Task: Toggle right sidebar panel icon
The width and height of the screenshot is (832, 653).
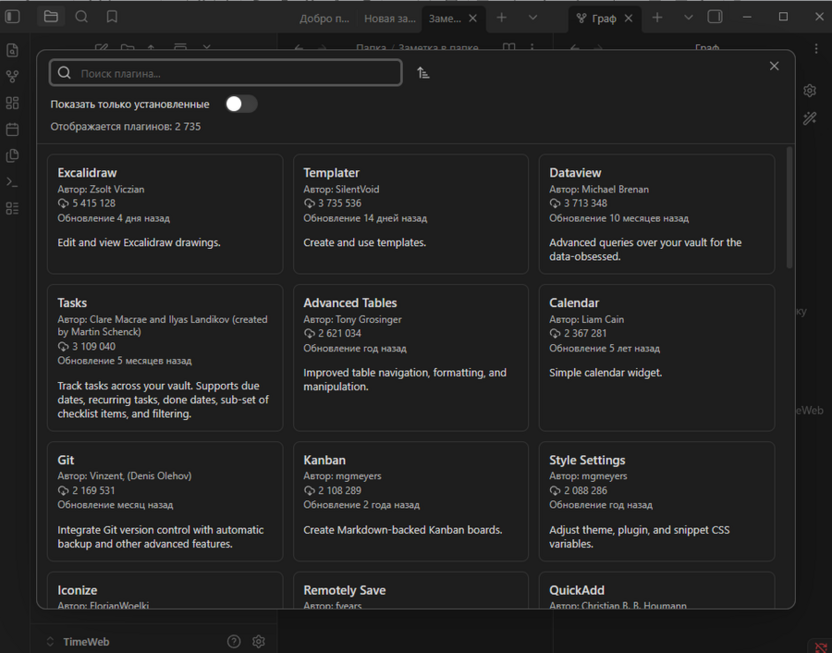Action: coord(715,17)
